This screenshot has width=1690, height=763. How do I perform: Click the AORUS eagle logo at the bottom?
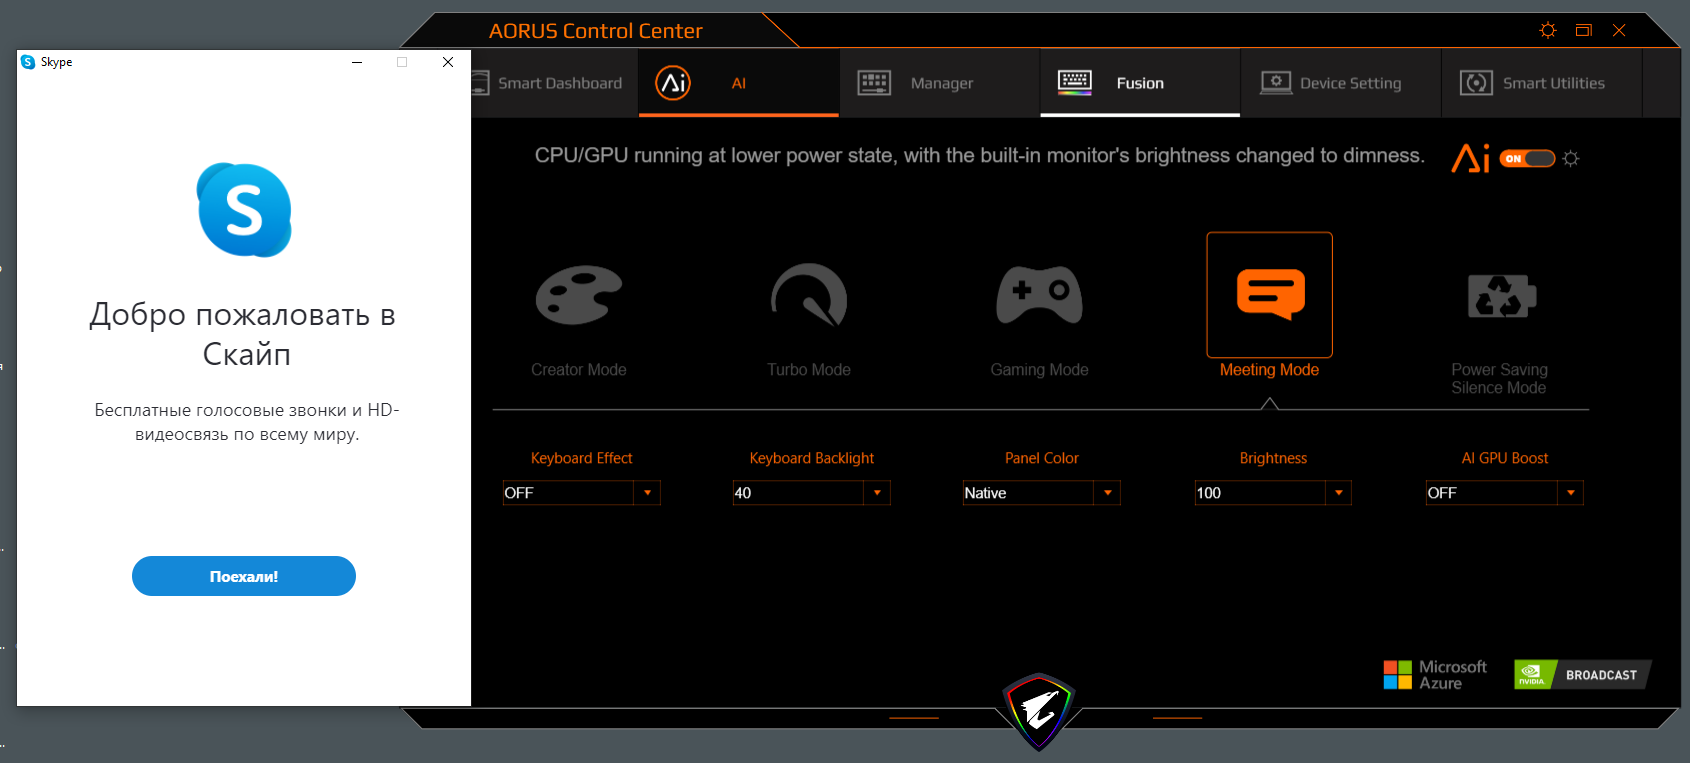coord(1039,711)
